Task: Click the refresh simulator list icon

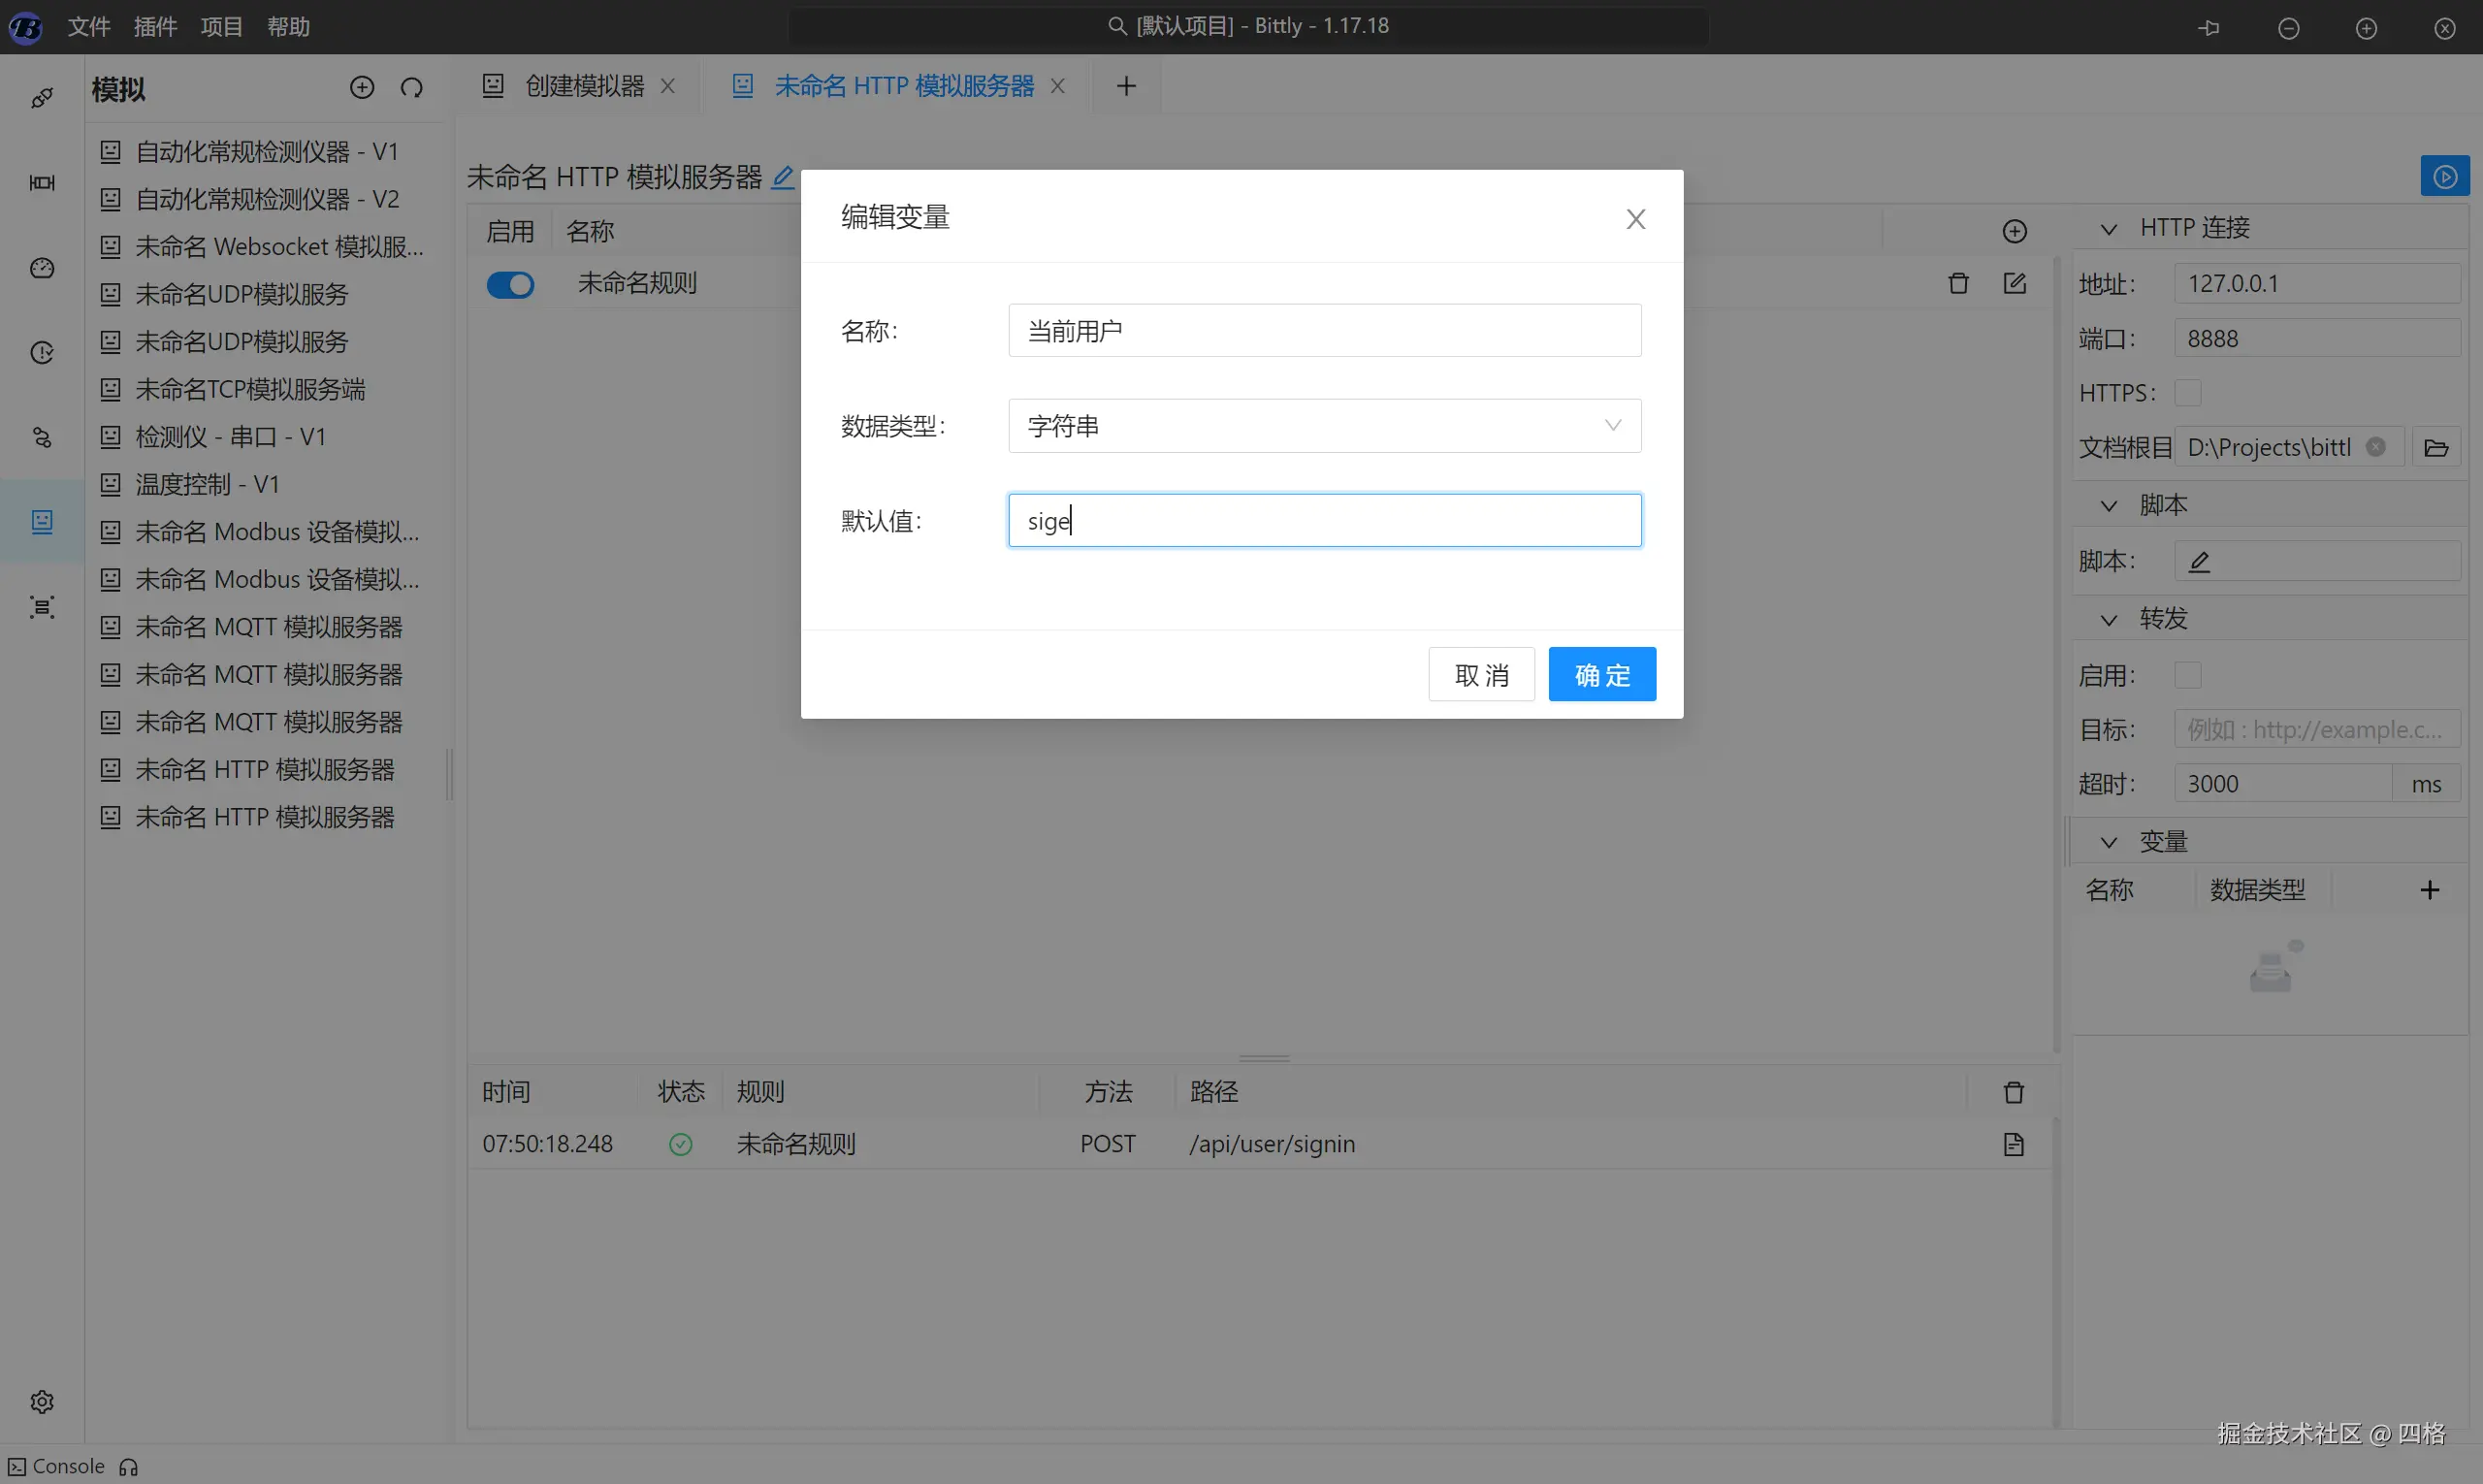Action: click(411, 88)
